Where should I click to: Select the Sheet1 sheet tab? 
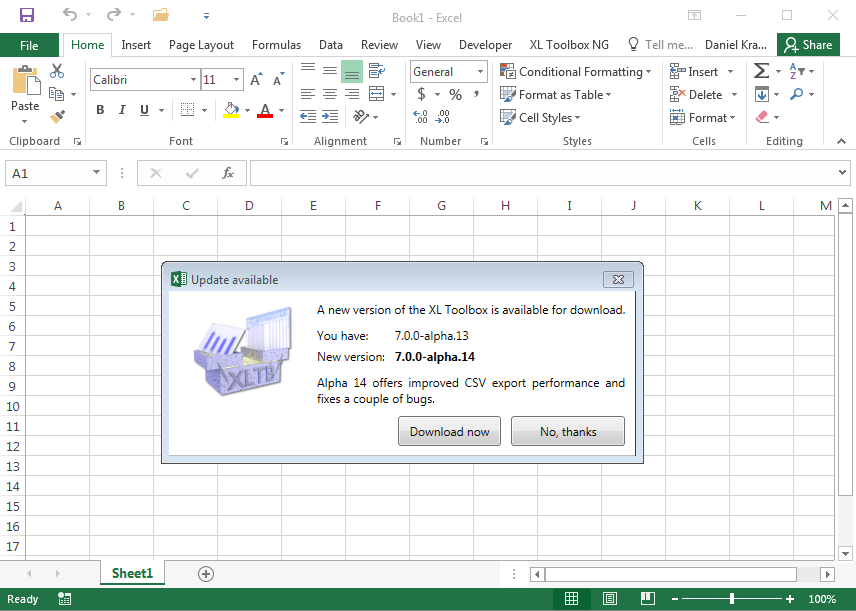click(132, 573)
